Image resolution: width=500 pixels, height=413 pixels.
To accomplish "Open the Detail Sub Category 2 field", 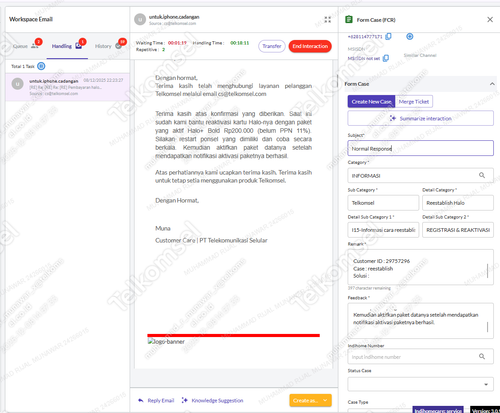I will click(458, 230).
